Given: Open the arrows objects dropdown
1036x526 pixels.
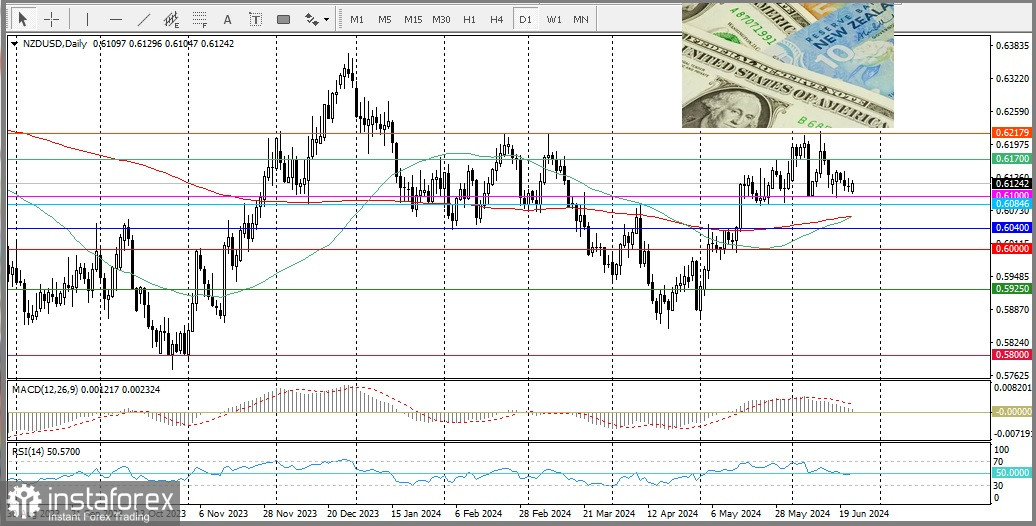Looking at the screenshot, I should pyautogui.click(x=316, y=19).
